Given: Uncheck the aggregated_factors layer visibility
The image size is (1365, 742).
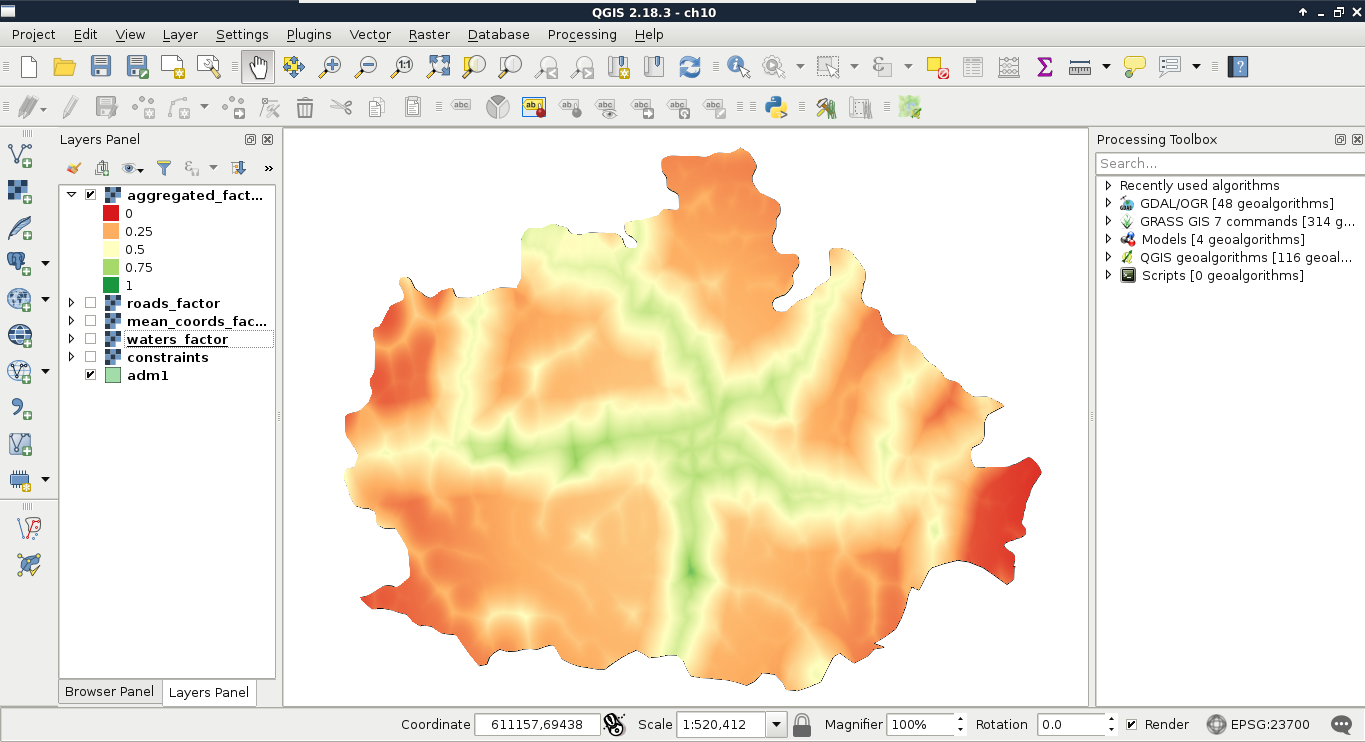Looking at the screenshot, I should tap(91, 195).
